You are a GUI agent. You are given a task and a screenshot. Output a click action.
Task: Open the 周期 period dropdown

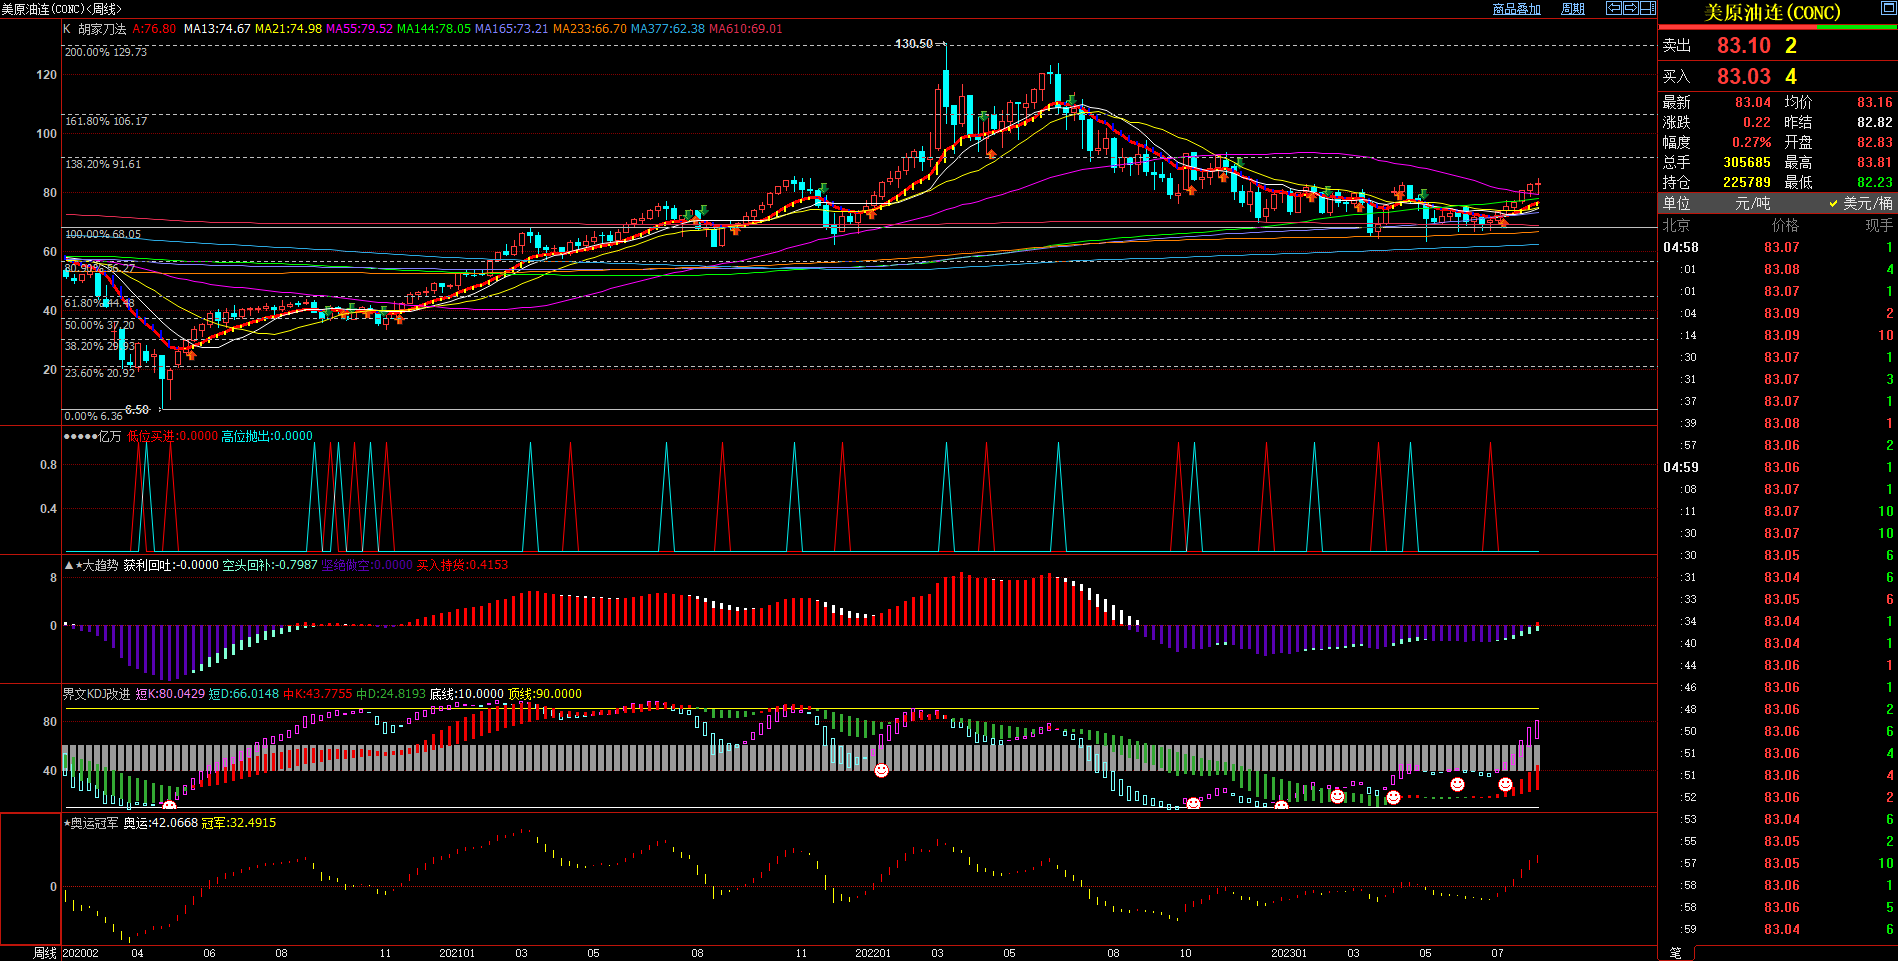point(1573,9)
